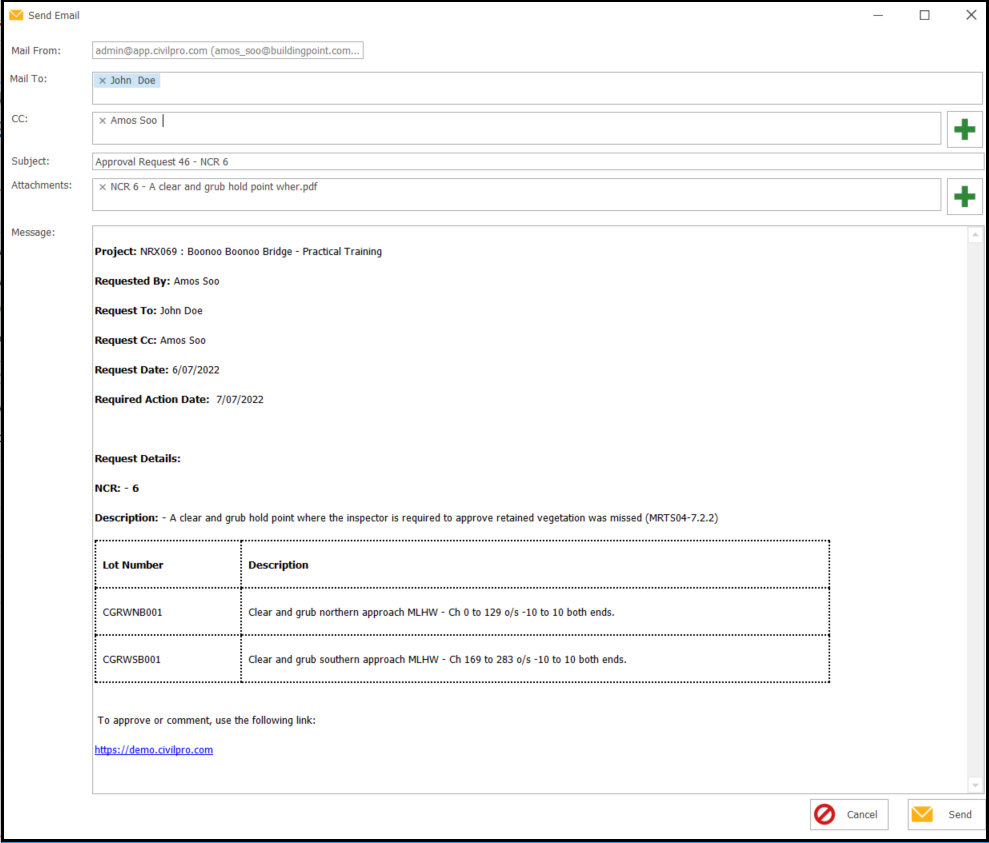Screen dimensions: 989x843
Task: Click the Send Email envelope title icon
Action: click(x=16, y=15)
